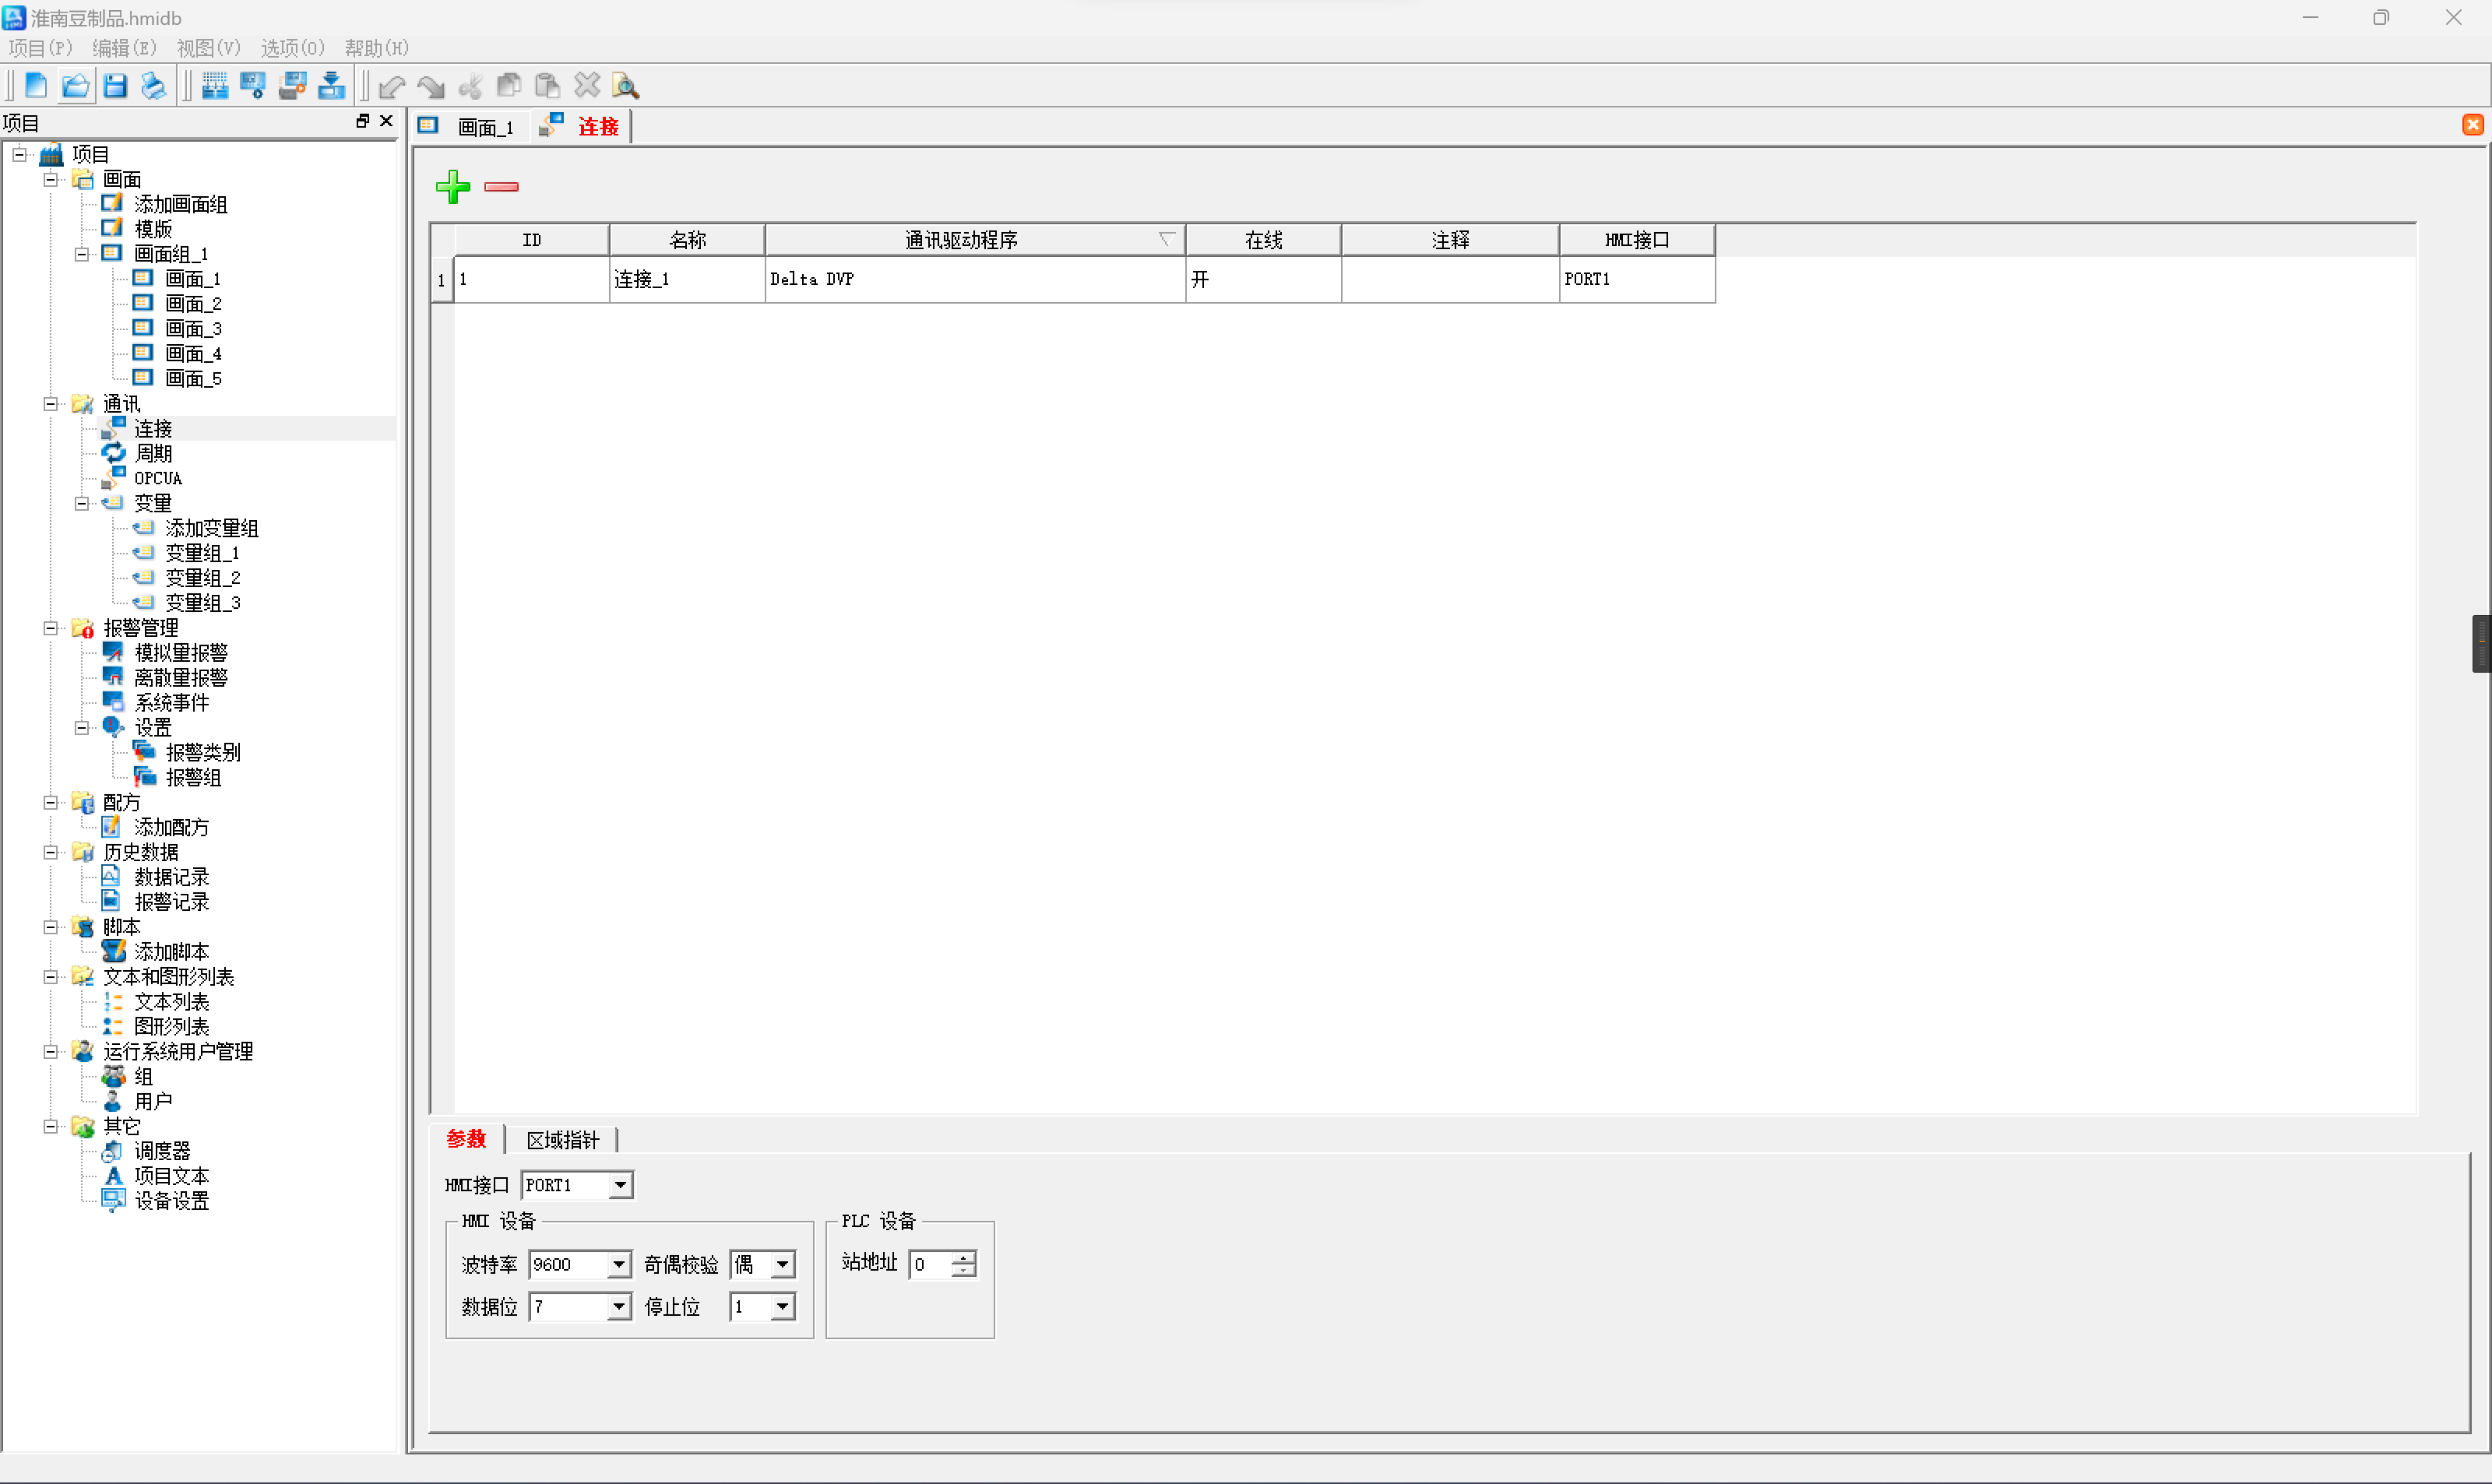Collapse the 画面 tree folder

pyautogui.click(x=51, y=180)
